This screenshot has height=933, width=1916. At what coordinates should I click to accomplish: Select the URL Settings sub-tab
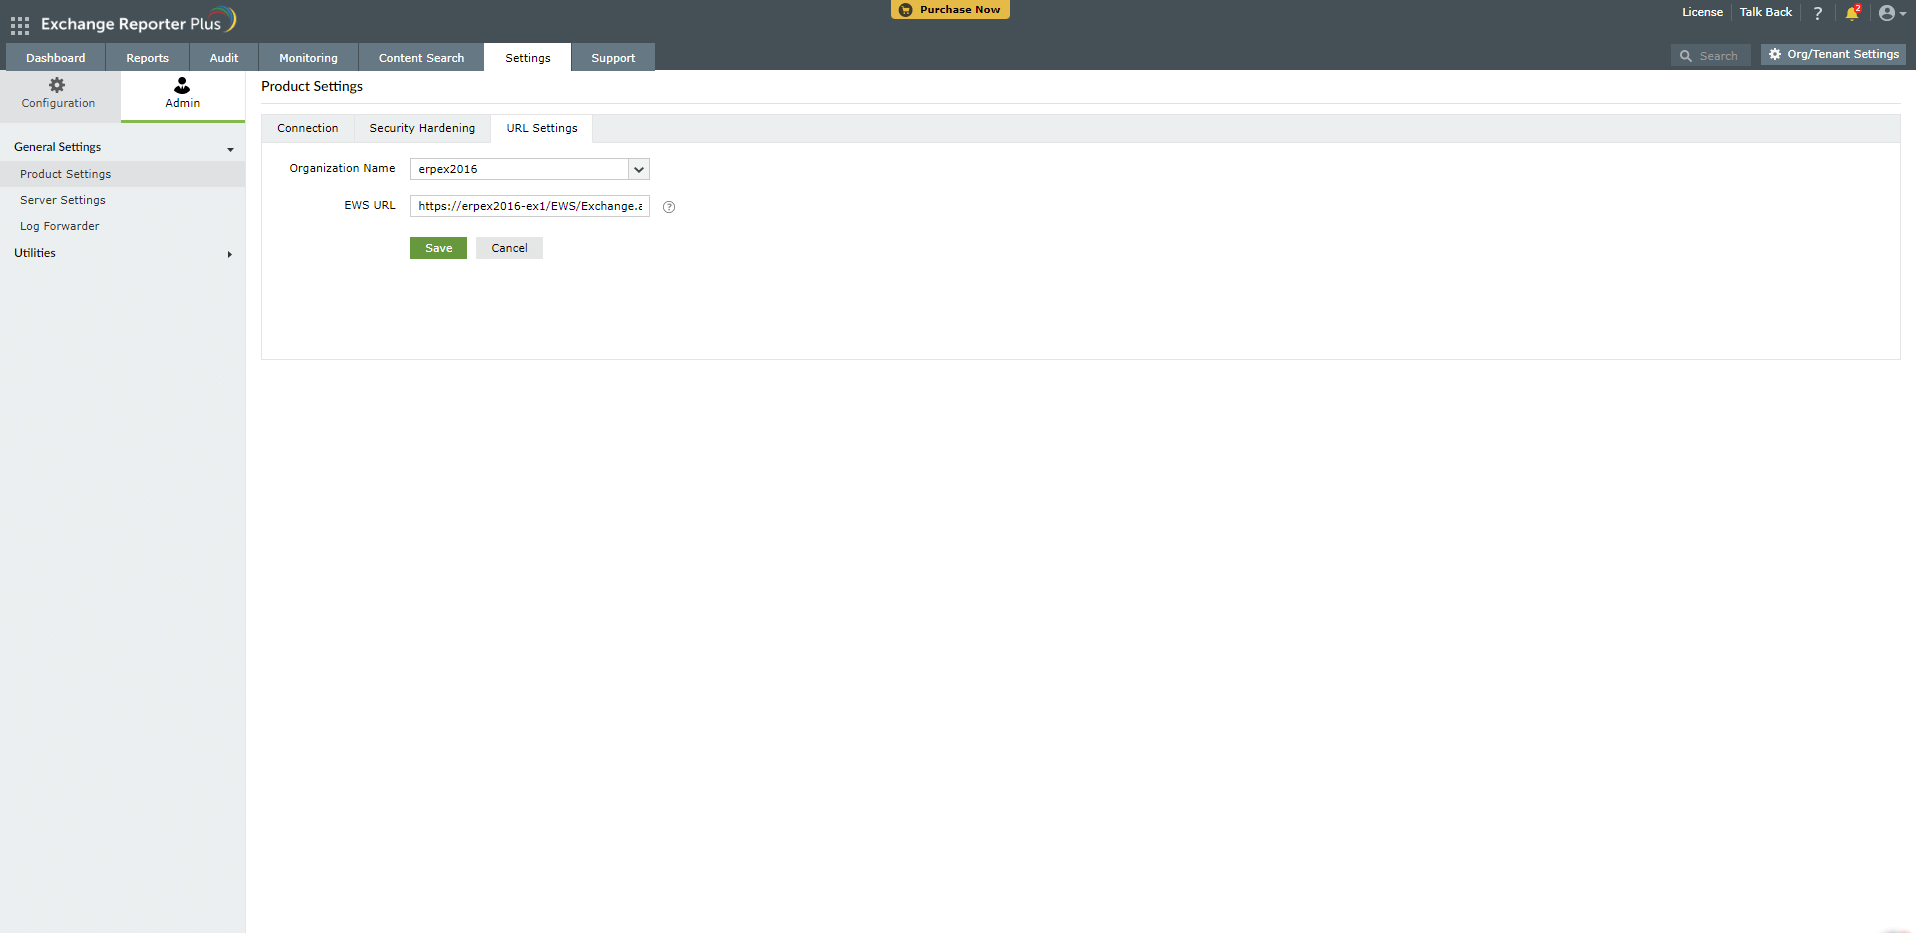click(542, 128)
